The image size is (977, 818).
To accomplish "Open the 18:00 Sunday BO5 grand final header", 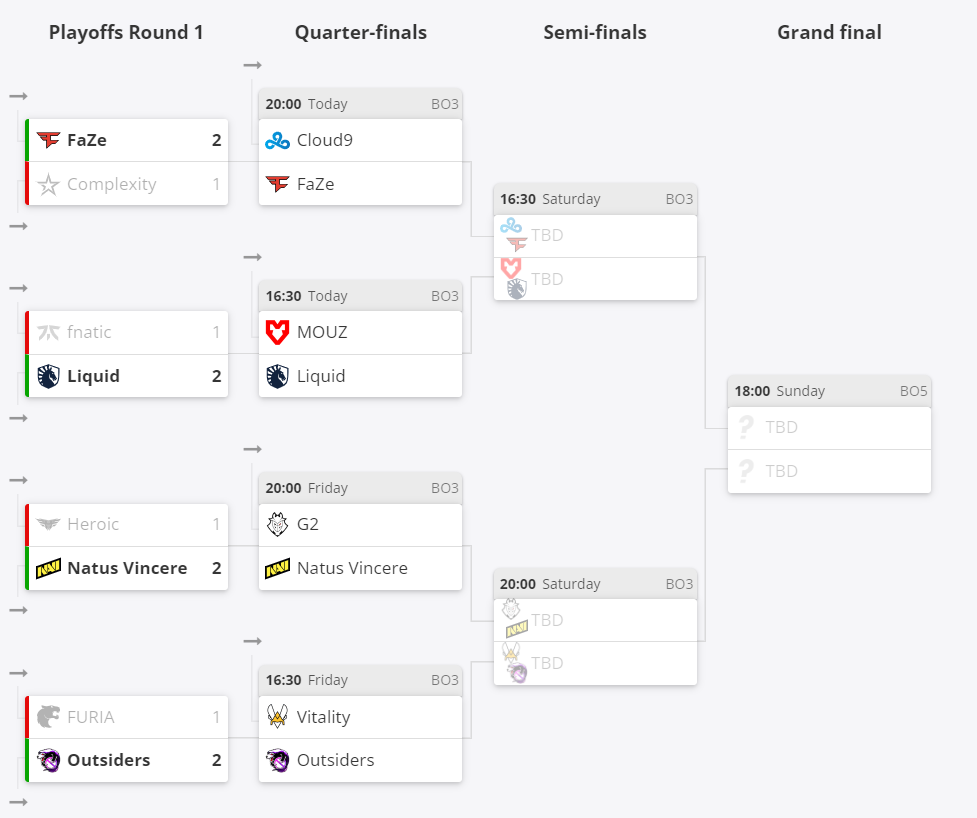I will click(x=830, y=391).
